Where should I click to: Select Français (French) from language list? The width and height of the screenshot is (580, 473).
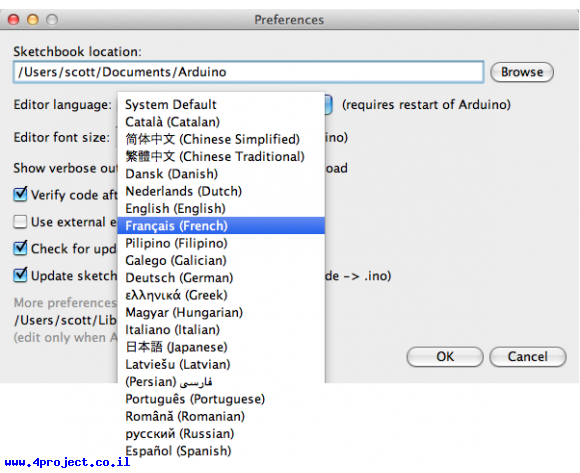coord(221,226)
